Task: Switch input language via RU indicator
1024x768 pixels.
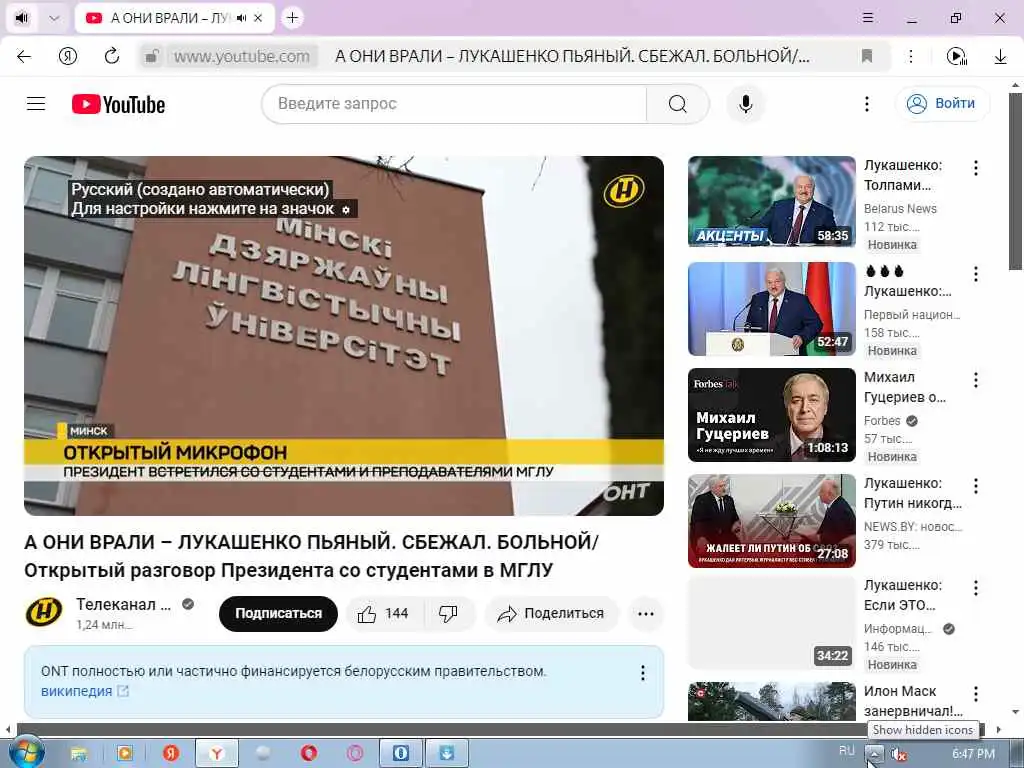Action: pos(846,751)
